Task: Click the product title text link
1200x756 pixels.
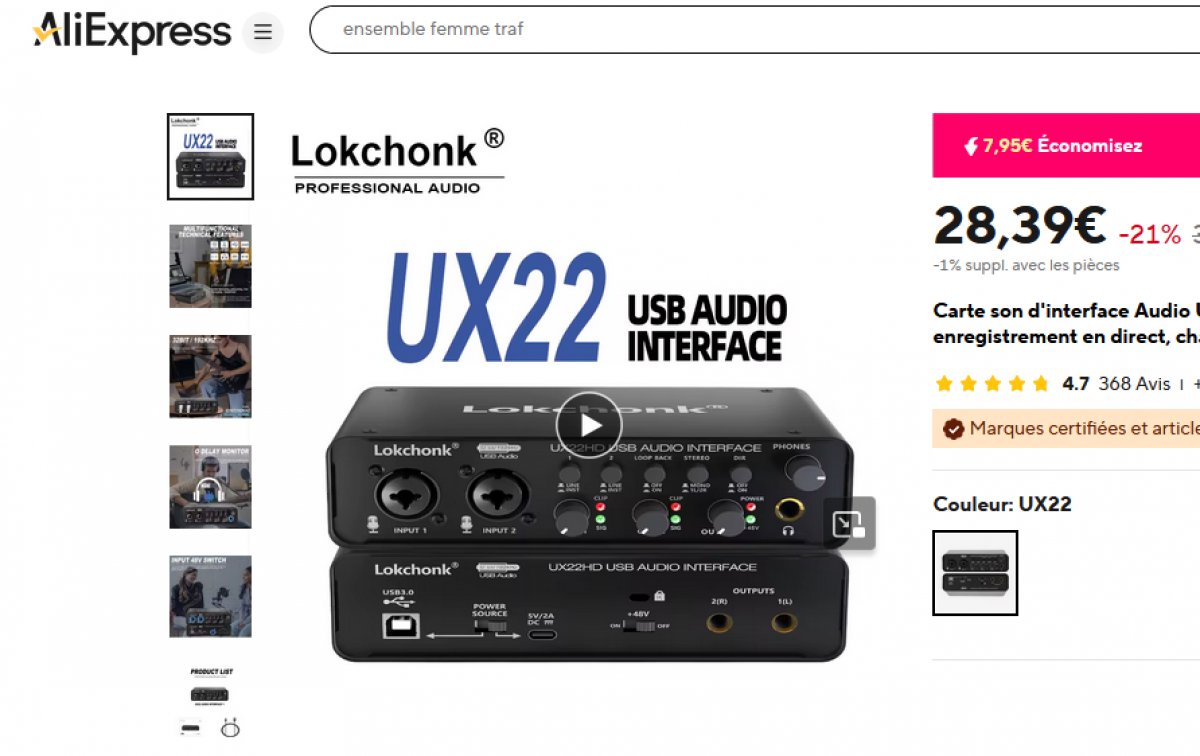Action: click(1066, 324)
